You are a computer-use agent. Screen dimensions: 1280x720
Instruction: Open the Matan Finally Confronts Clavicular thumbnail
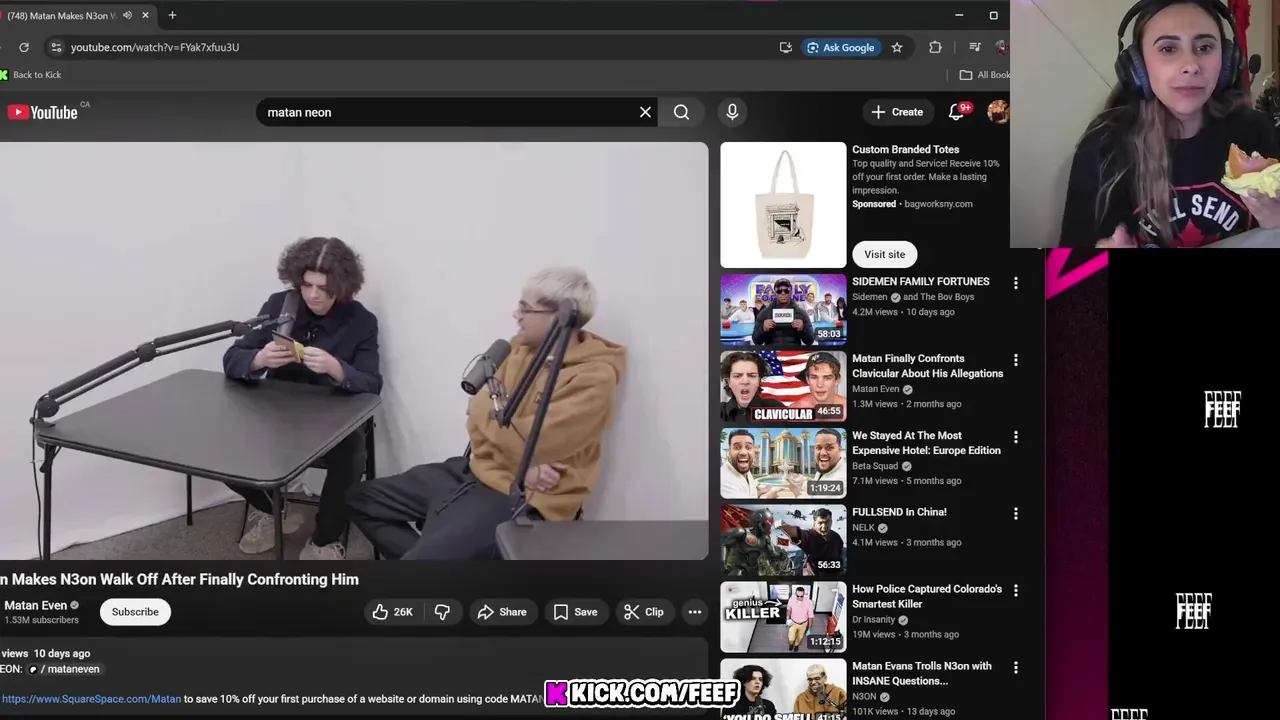pyautogui.click(x=783, y=386)
